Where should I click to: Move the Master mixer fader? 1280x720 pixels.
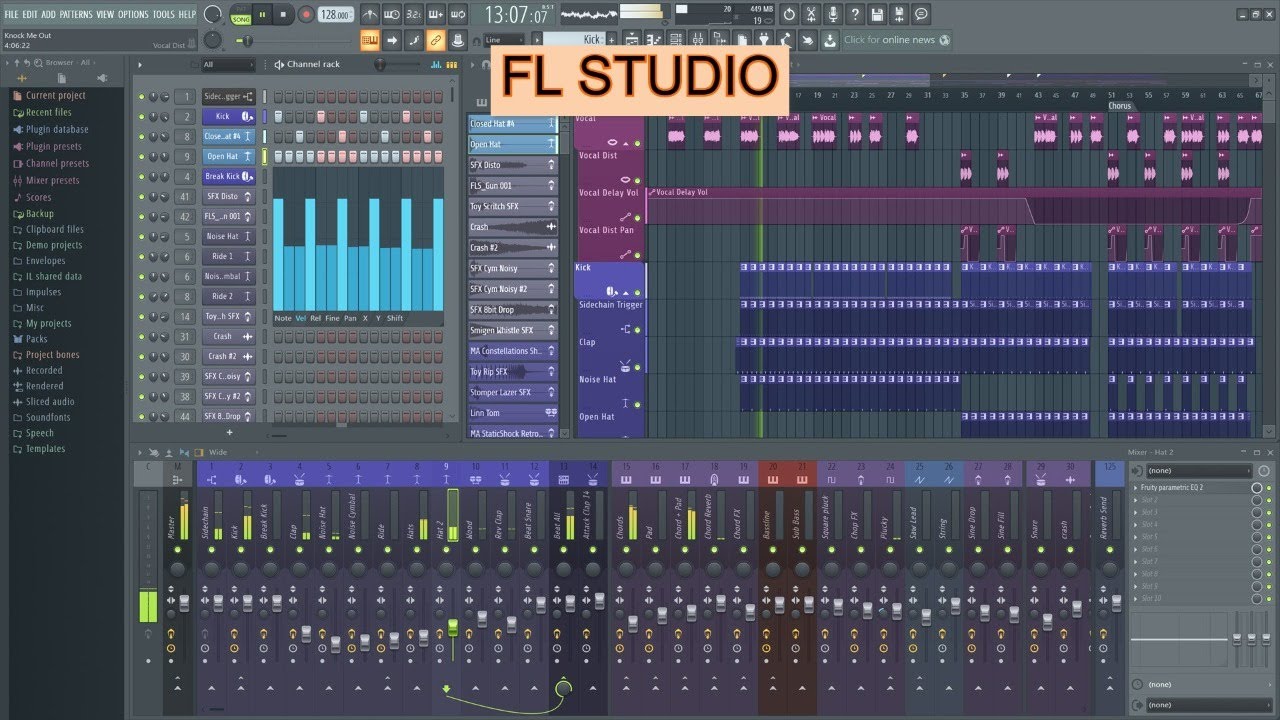(x=184, y=605)
